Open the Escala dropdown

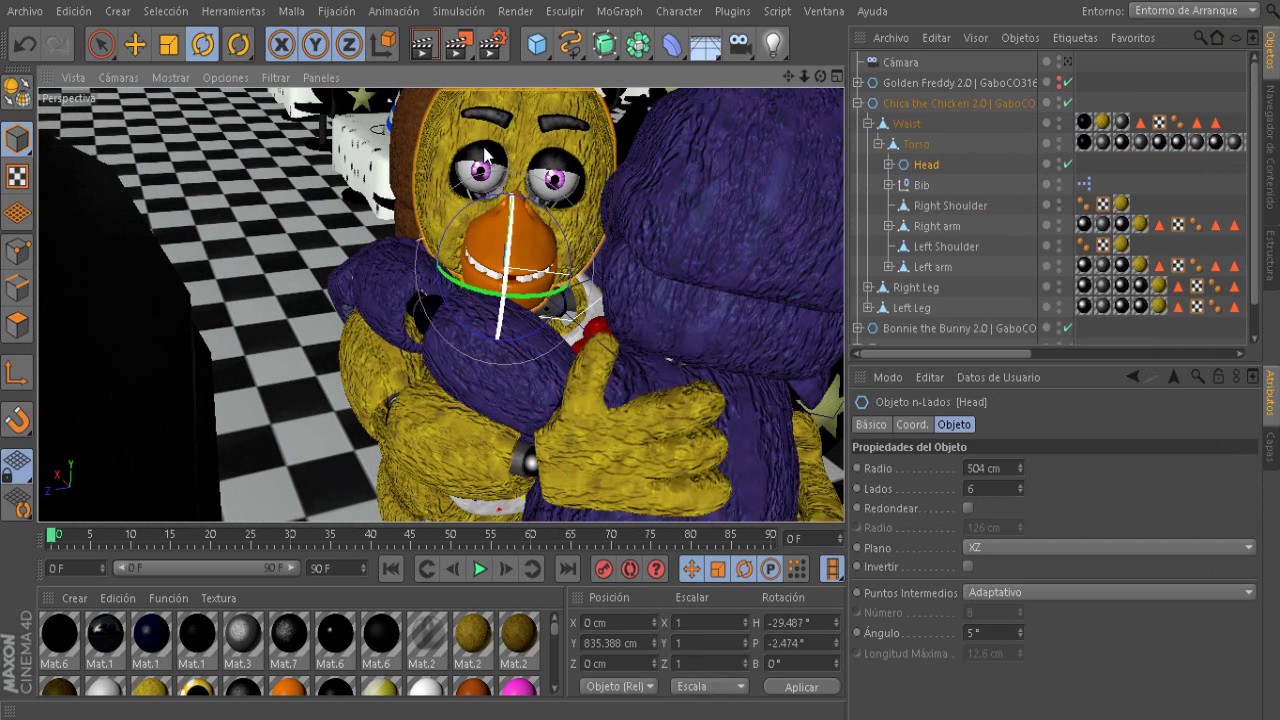(710, 686)
